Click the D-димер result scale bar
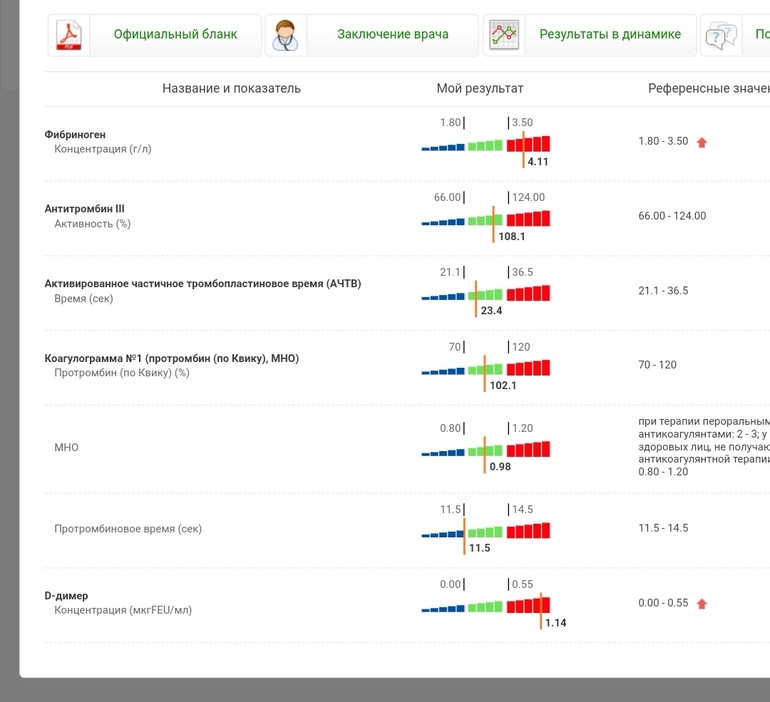770x702 pixels. 486,606
